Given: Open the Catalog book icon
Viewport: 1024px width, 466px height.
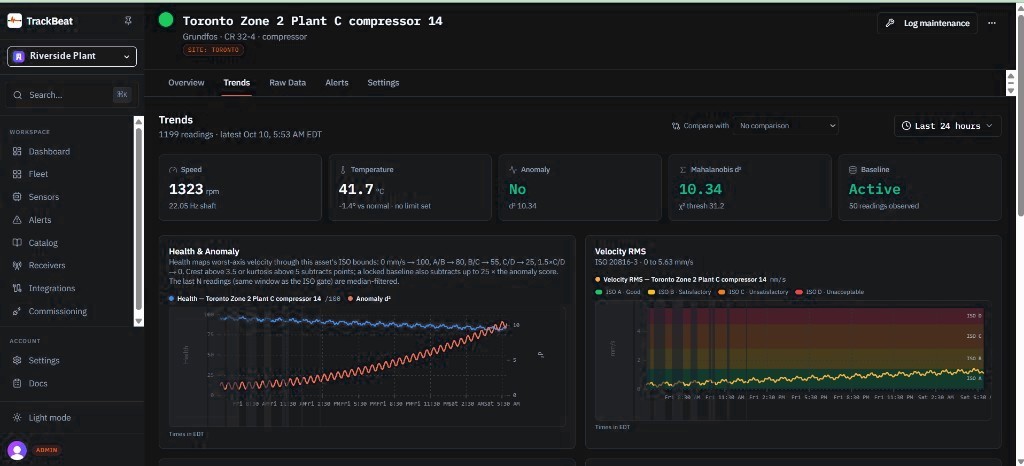Looking at the screenshot, I should click(17, 243).
